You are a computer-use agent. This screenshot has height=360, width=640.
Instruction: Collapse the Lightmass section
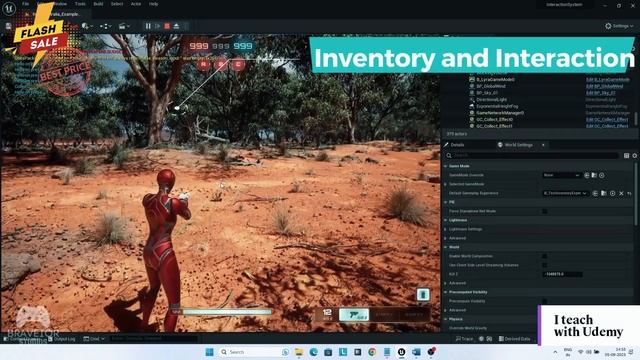[x=446, y=220]
